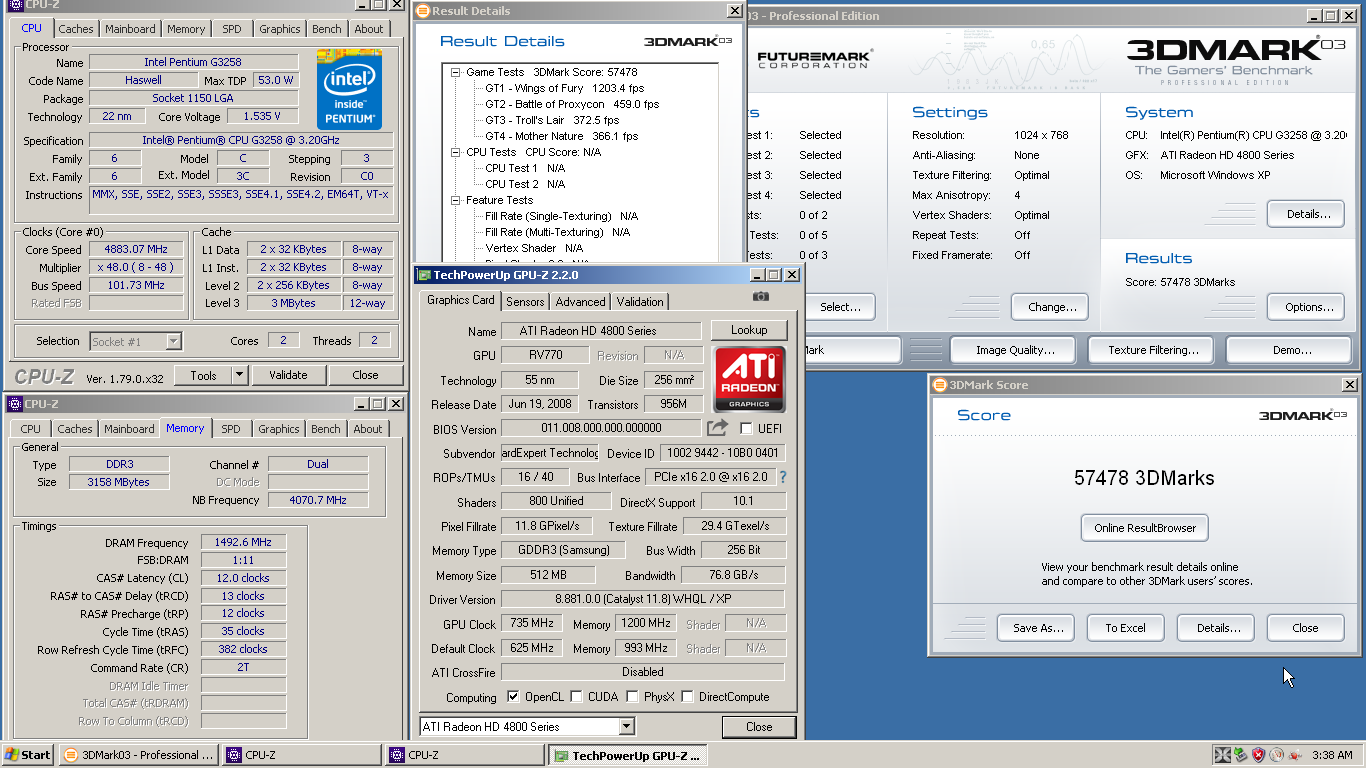Click the Validate button in CPU-Z
1366x768 pixels.
[x=288, y=375]
